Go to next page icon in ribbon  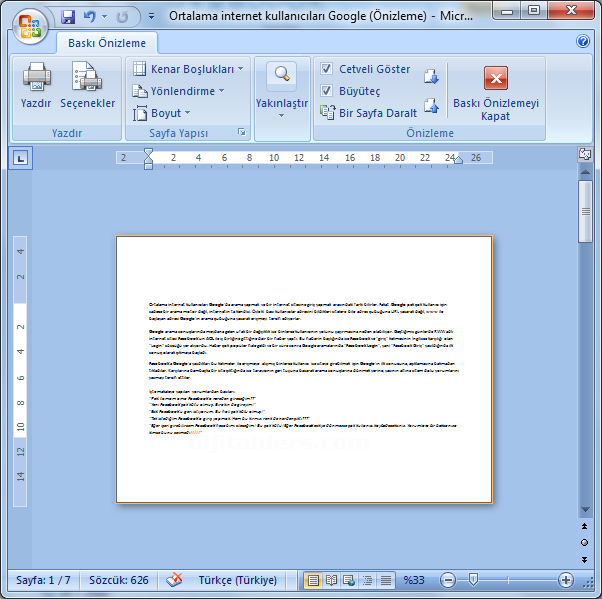[x=431, y=76]
